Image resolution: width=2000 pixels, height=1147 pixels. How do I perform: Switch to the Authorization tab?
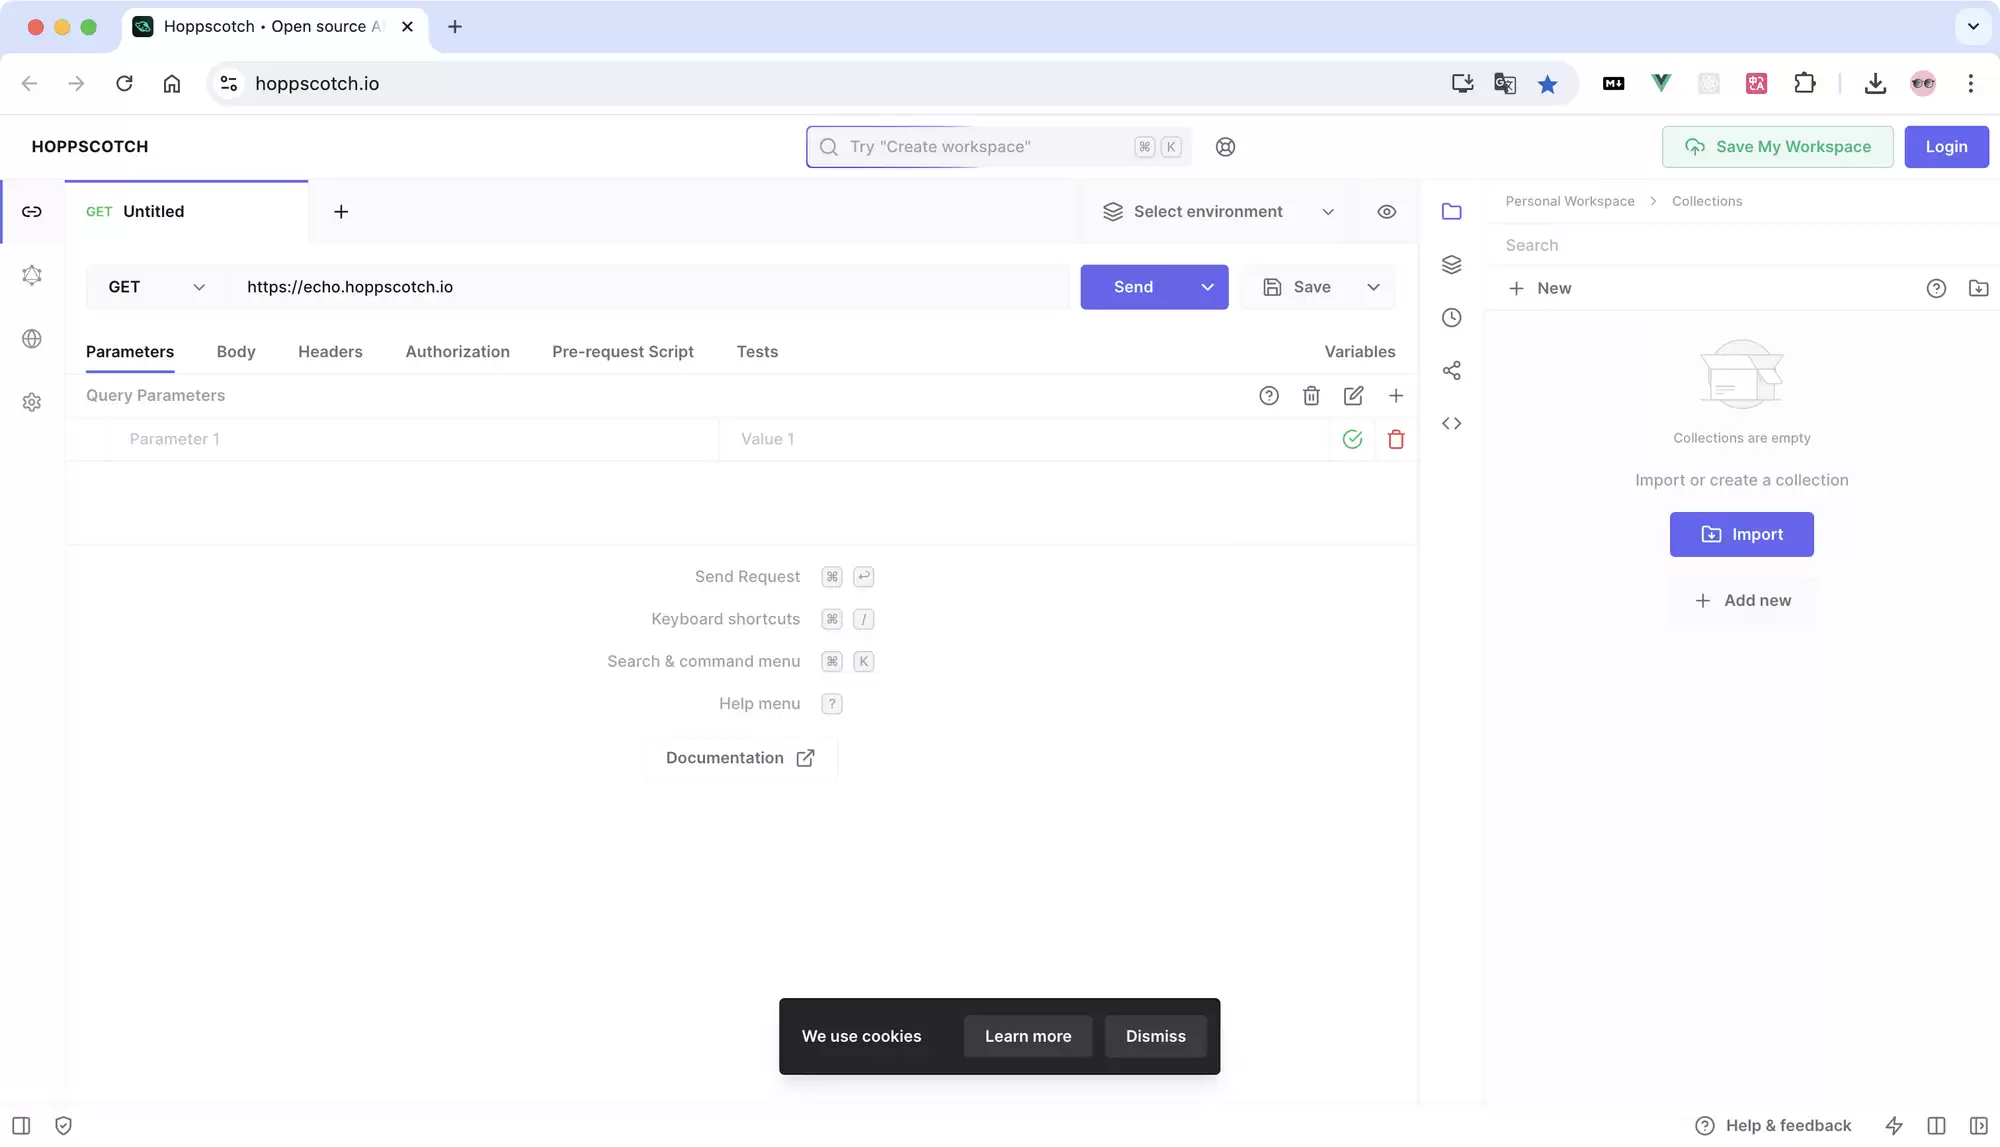pos(458,352)
